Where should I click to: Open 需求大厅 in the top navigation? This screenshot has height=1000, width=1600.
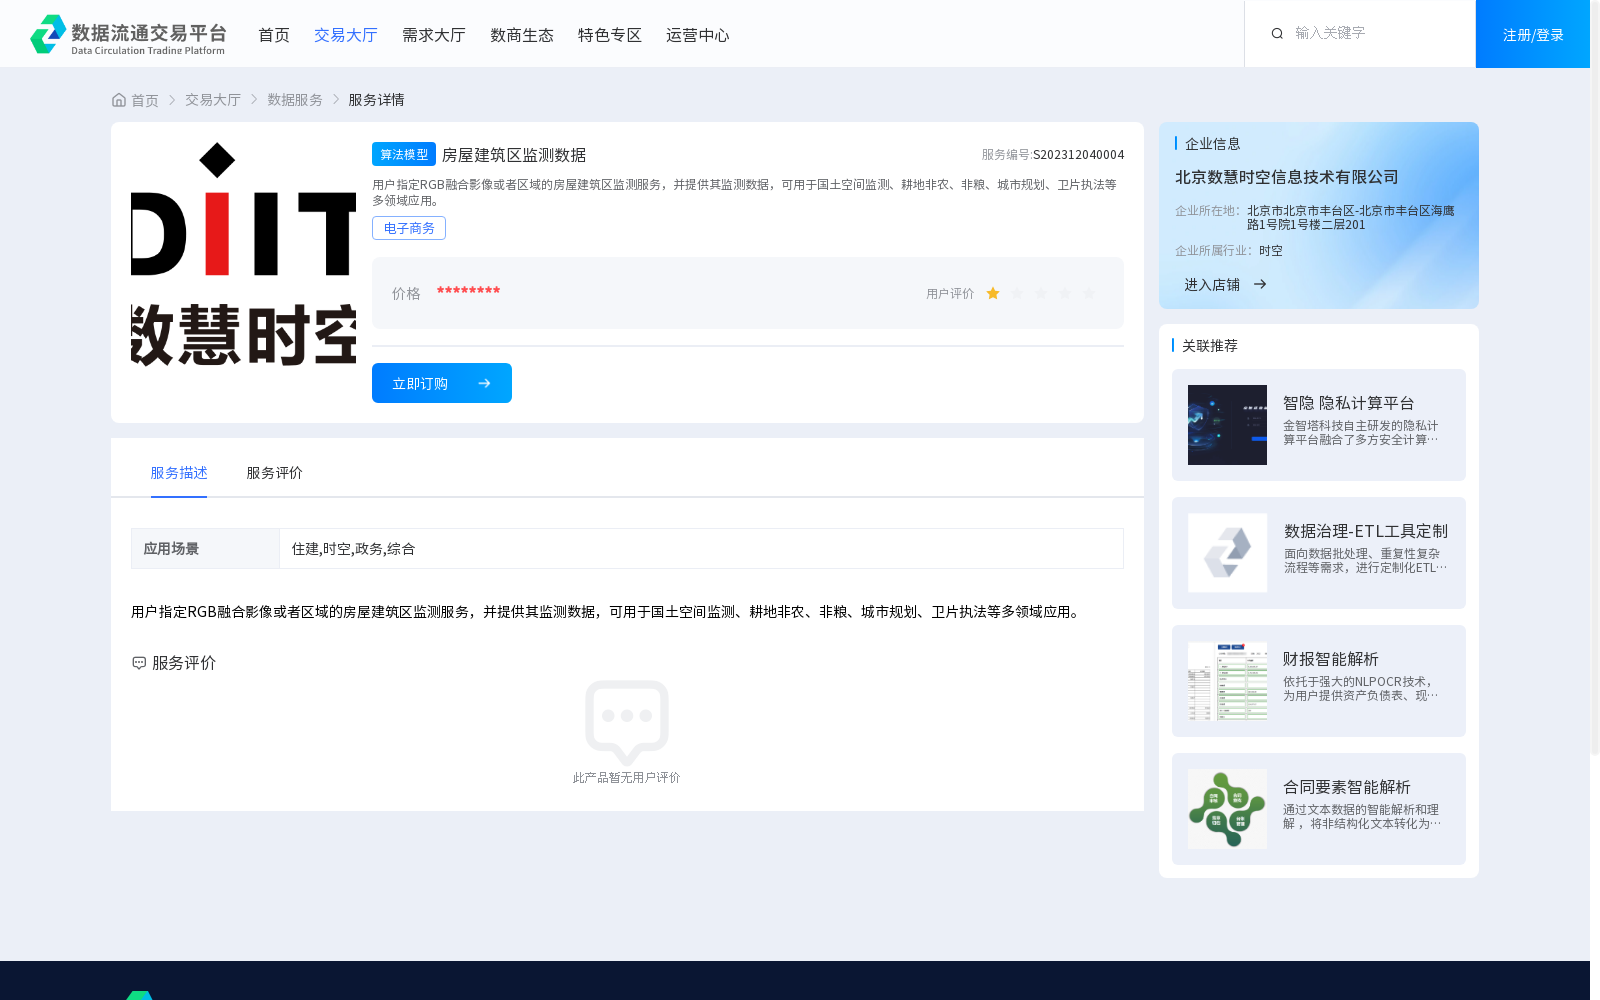[434, 35]
